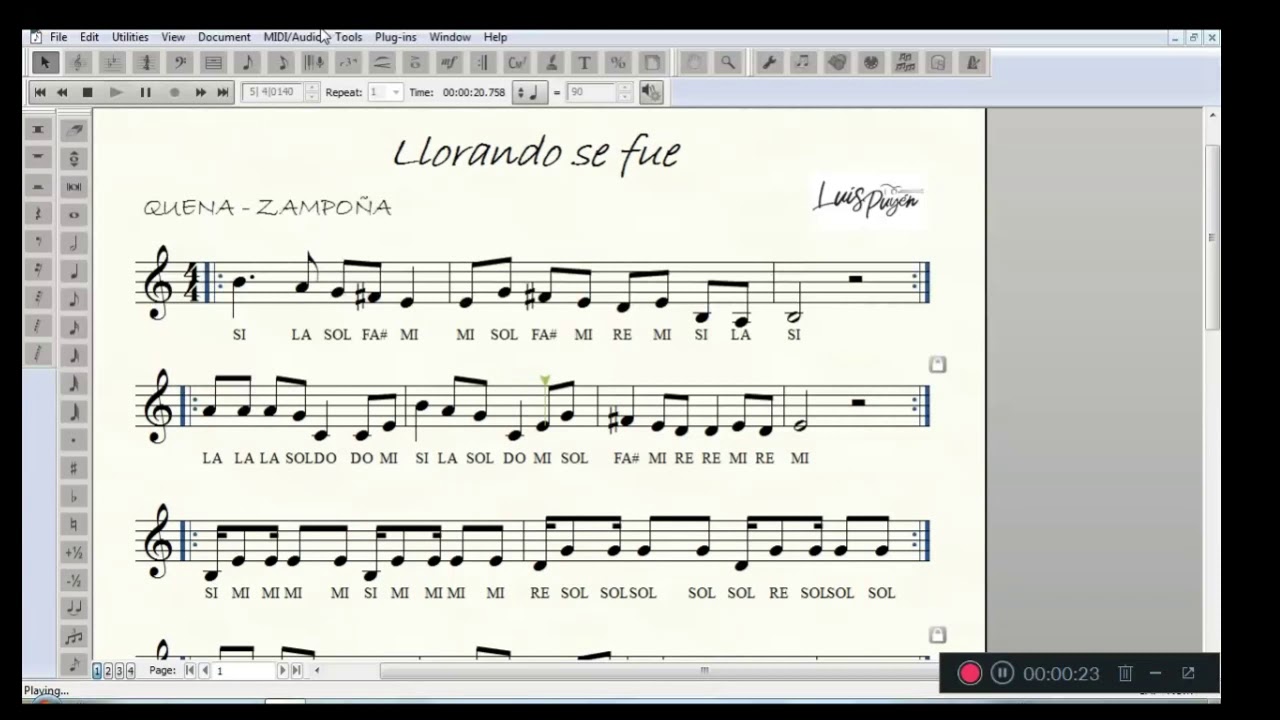
Task: Stop playback with square button
Action: 87,92
